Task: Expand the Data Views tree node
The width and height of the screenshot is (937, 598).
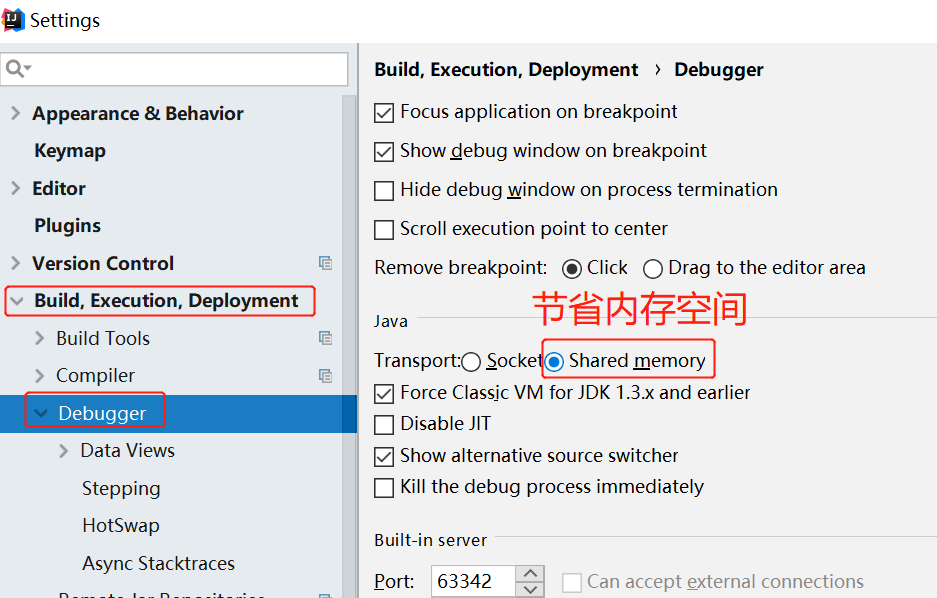Action: [63, 450]
